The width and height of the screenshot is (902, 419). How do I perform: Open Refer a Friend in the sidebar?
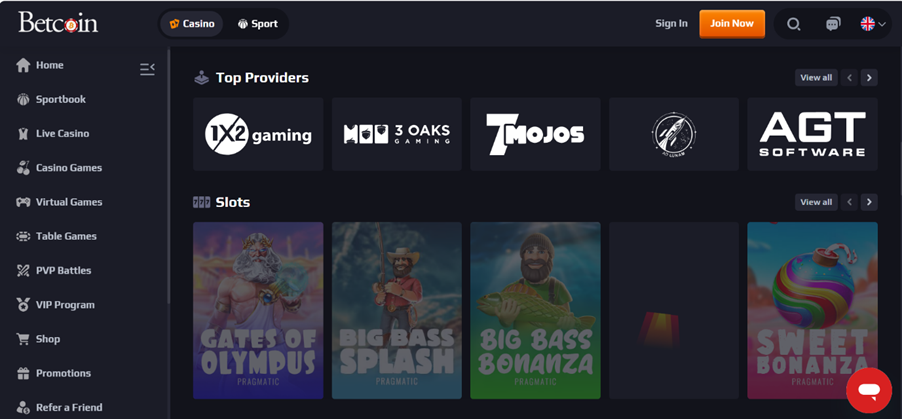[69, 407]
